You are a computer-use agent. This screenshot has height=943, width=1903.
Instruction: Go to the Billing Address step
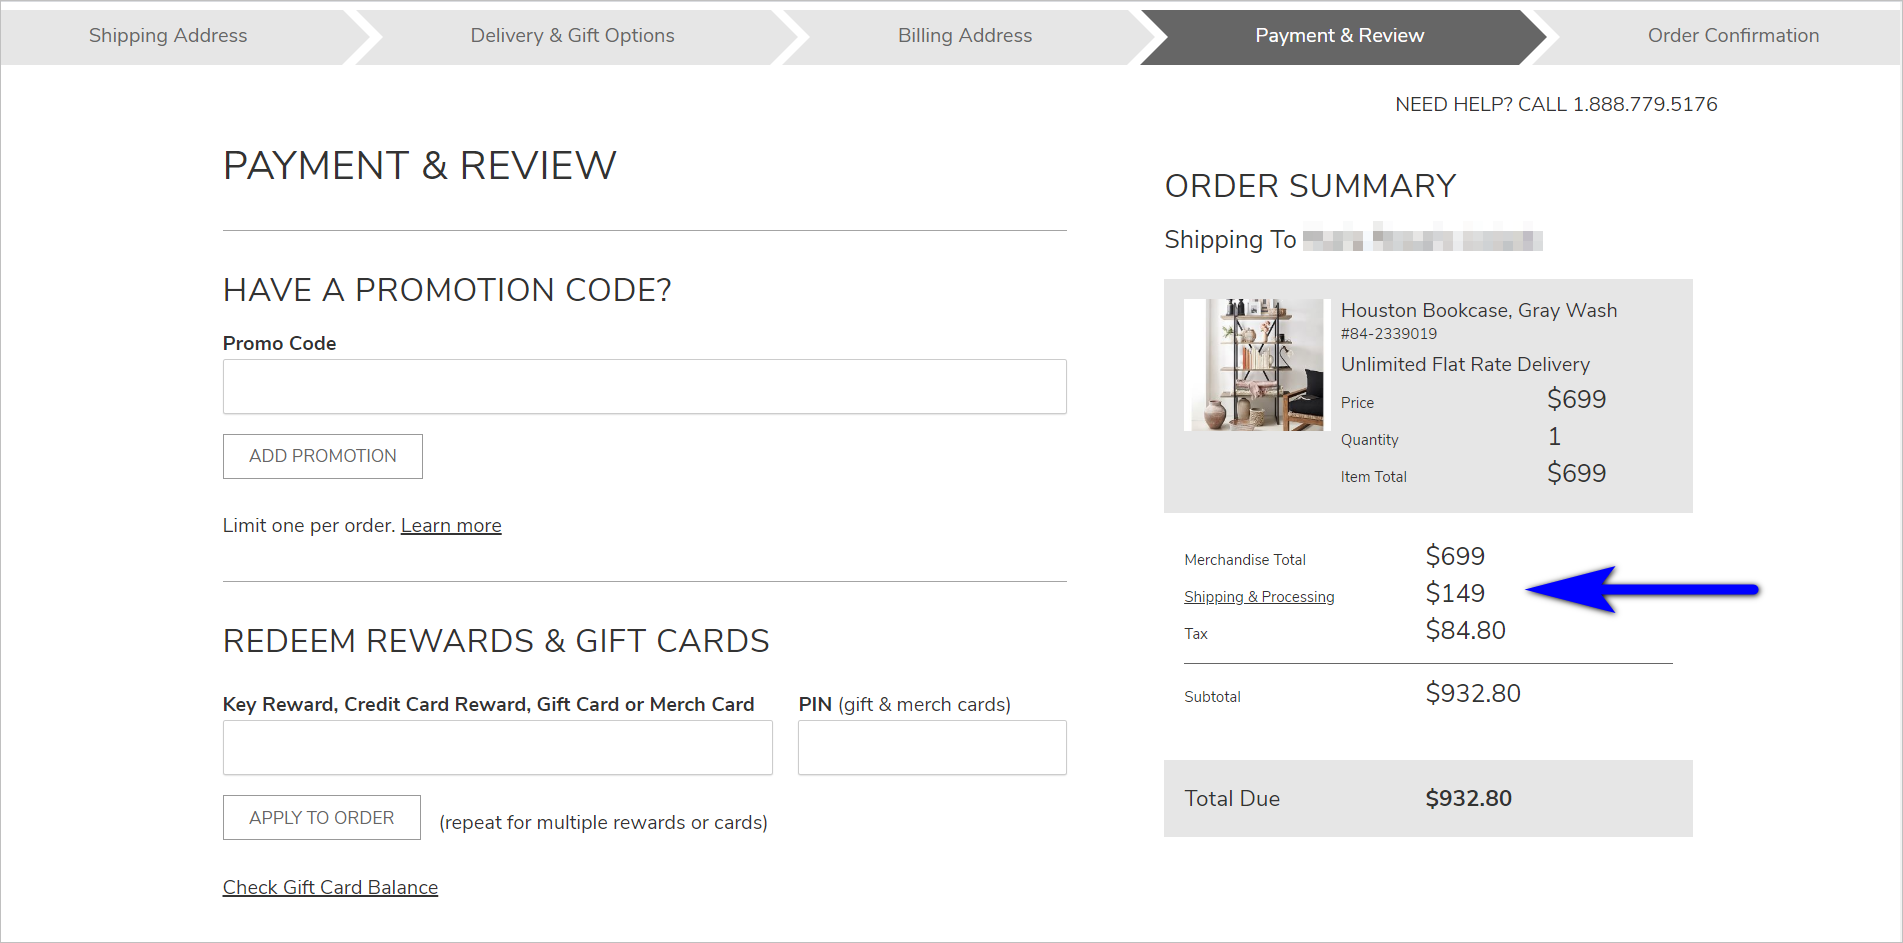964,35
